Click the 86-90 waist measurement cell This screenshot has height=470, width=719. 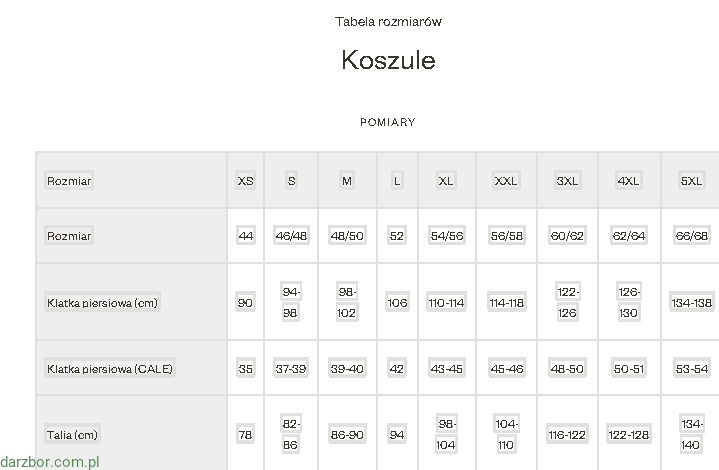click(347, 435)
